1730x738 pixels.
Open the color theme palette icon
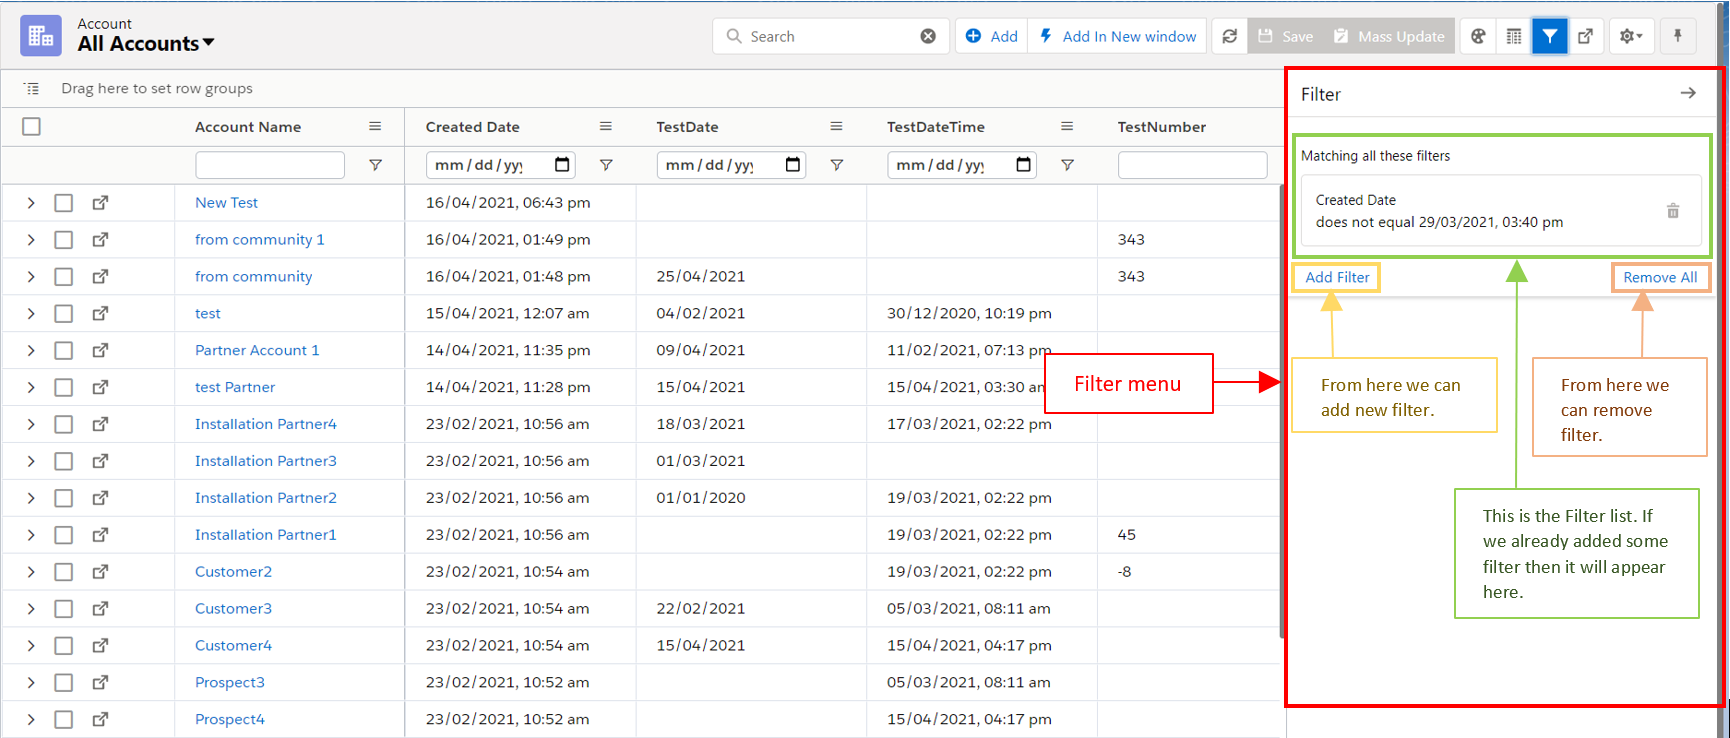1478,37
